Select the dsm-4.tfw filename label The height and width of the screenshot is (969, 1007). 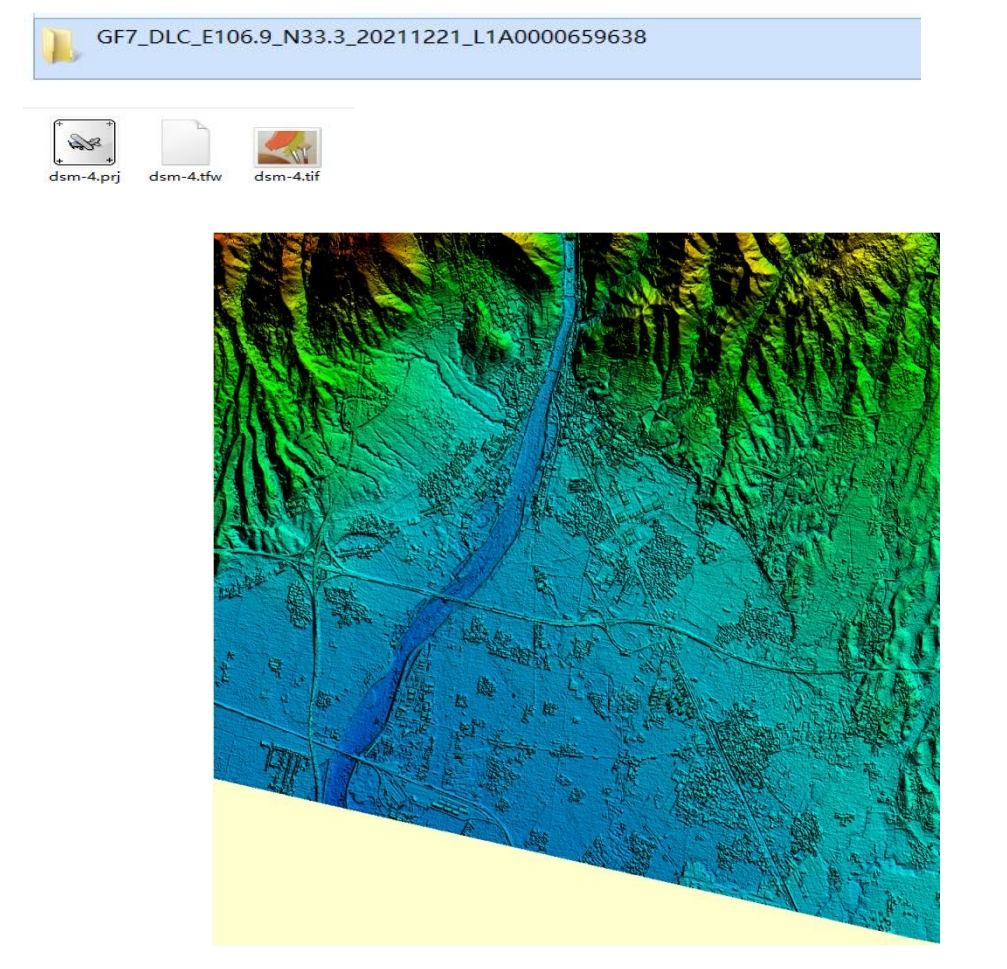pos(185,177)
